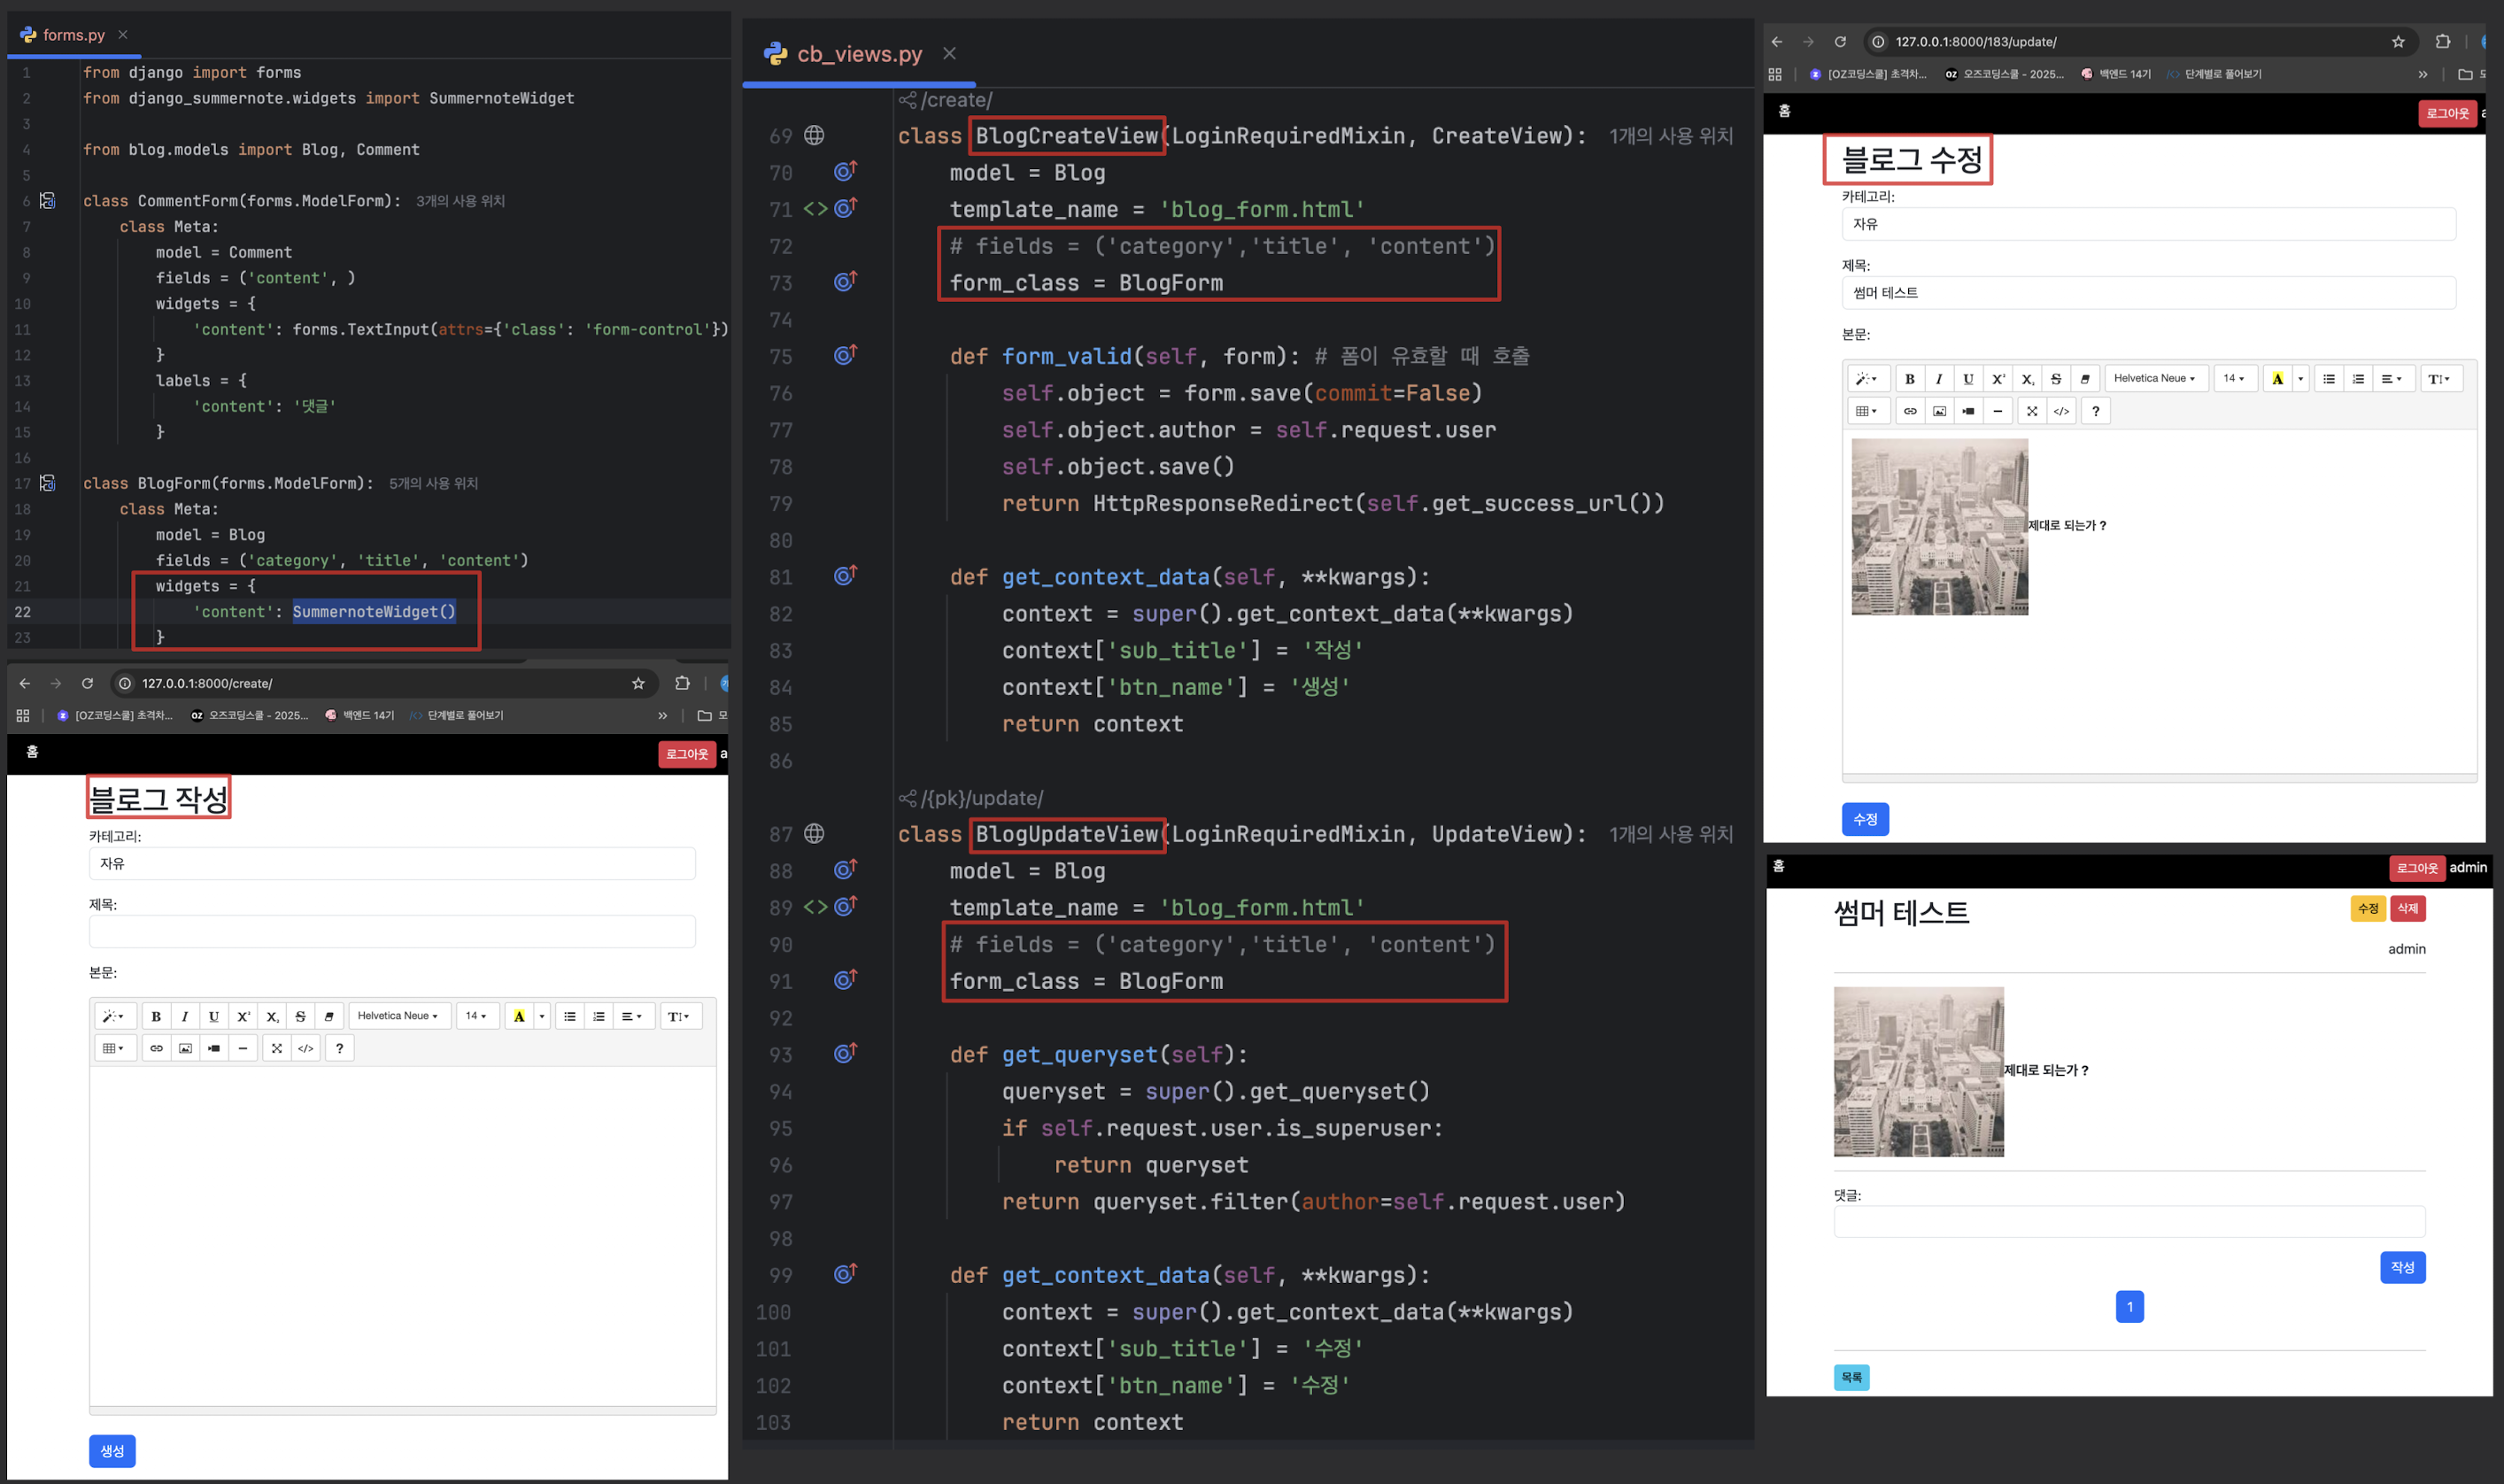This screenshot has width=2504, height=1484.
Task: Click the blue 생성 submit button
Action: pyautogui.click(x=112, y=1451)
